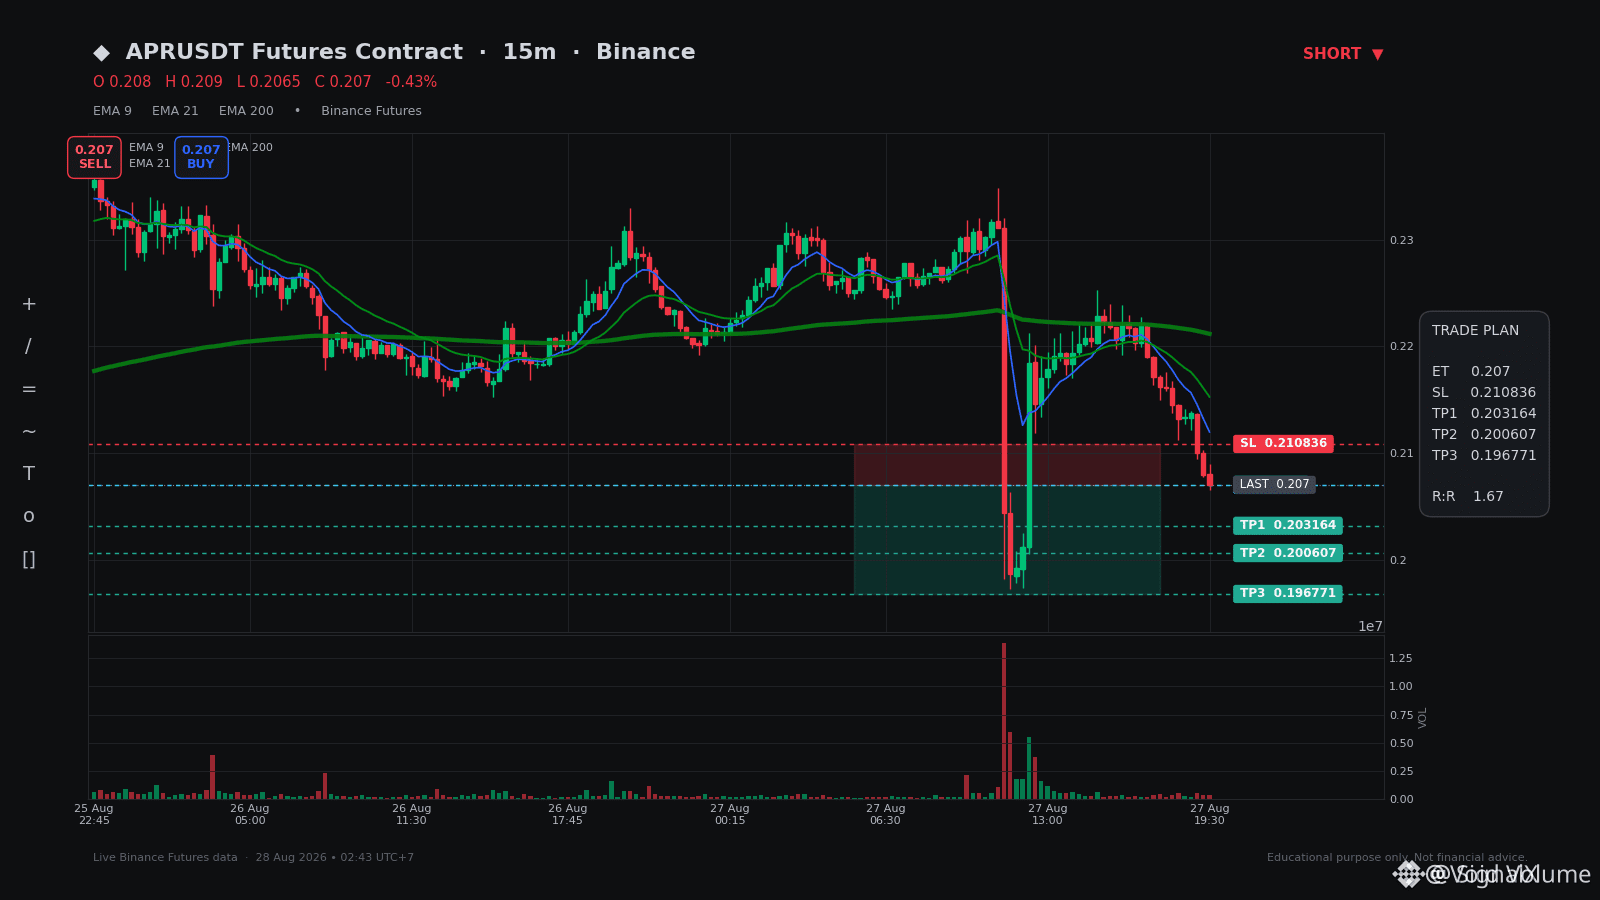Click the green take-profit reward zone rectangle
The image size is (1600, 900).
[1007, 540]
